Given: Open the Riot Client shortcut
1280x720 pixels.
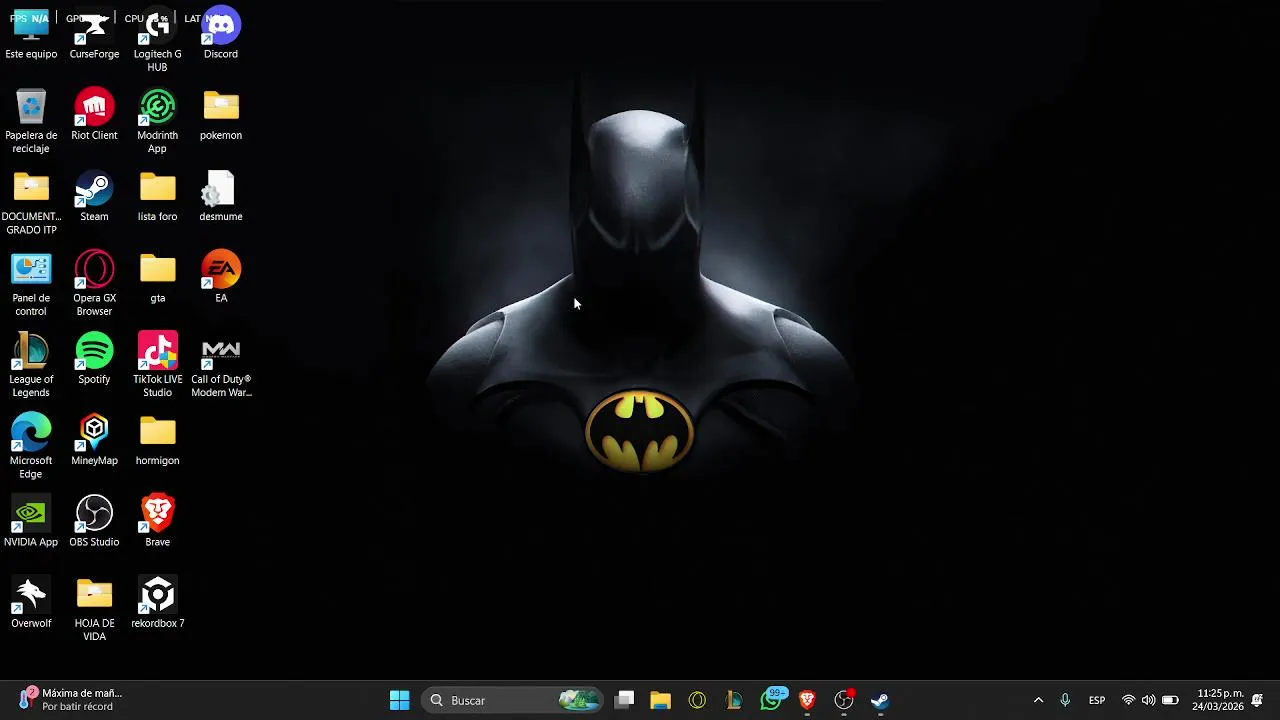Looking at the screenshot, I should click(94, 115).
